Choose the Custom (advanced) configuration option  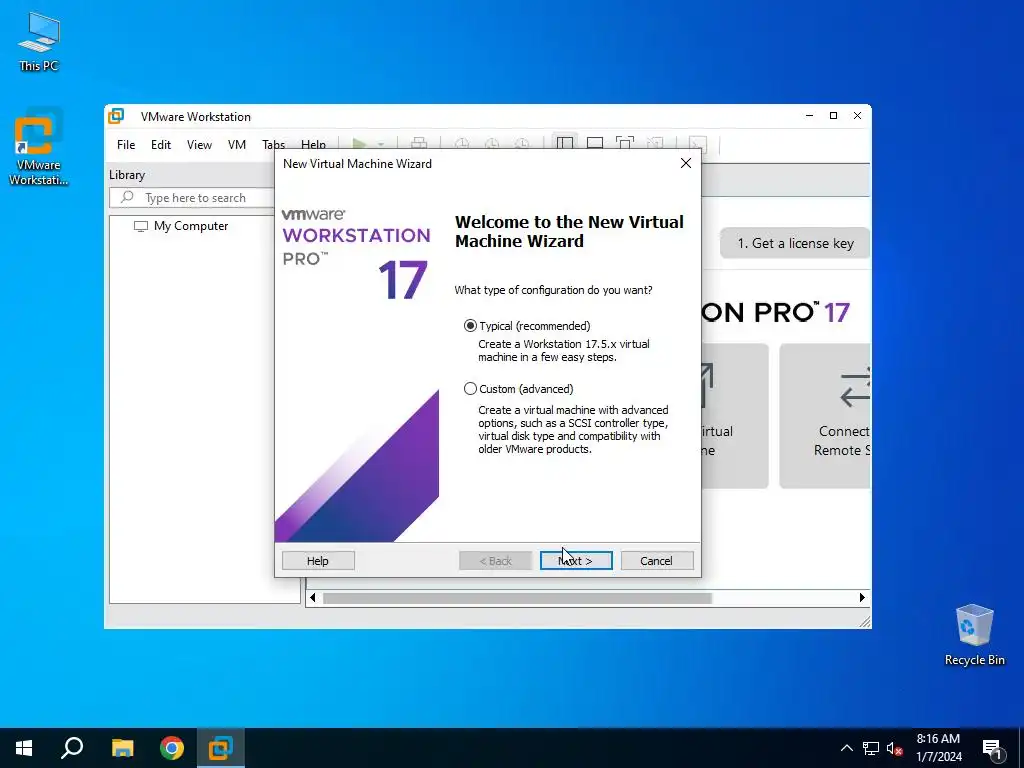[470, 389]
